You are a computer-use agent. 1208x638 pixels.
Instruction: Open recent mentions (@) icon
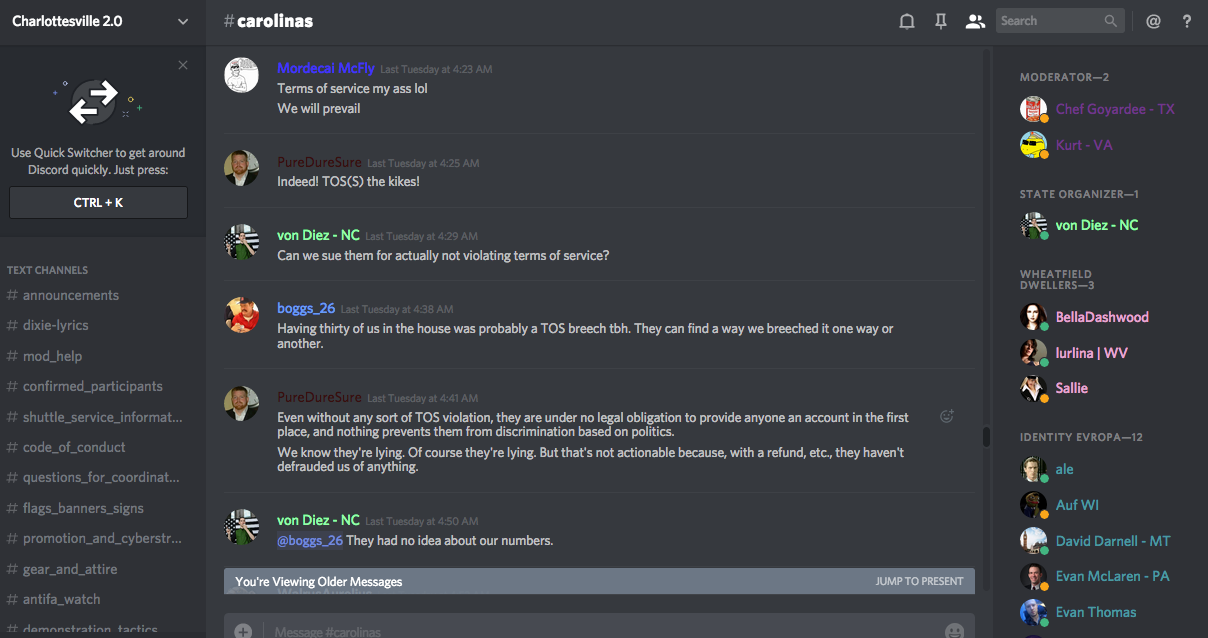pos(1153,21)
